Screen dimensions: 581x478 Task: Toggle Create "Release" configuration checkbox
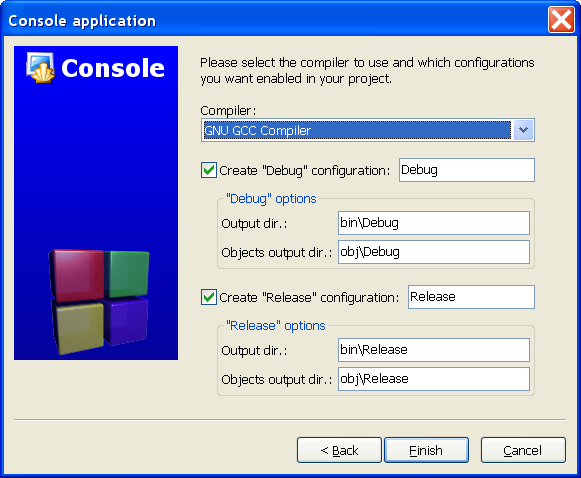(x=209, y=297)
